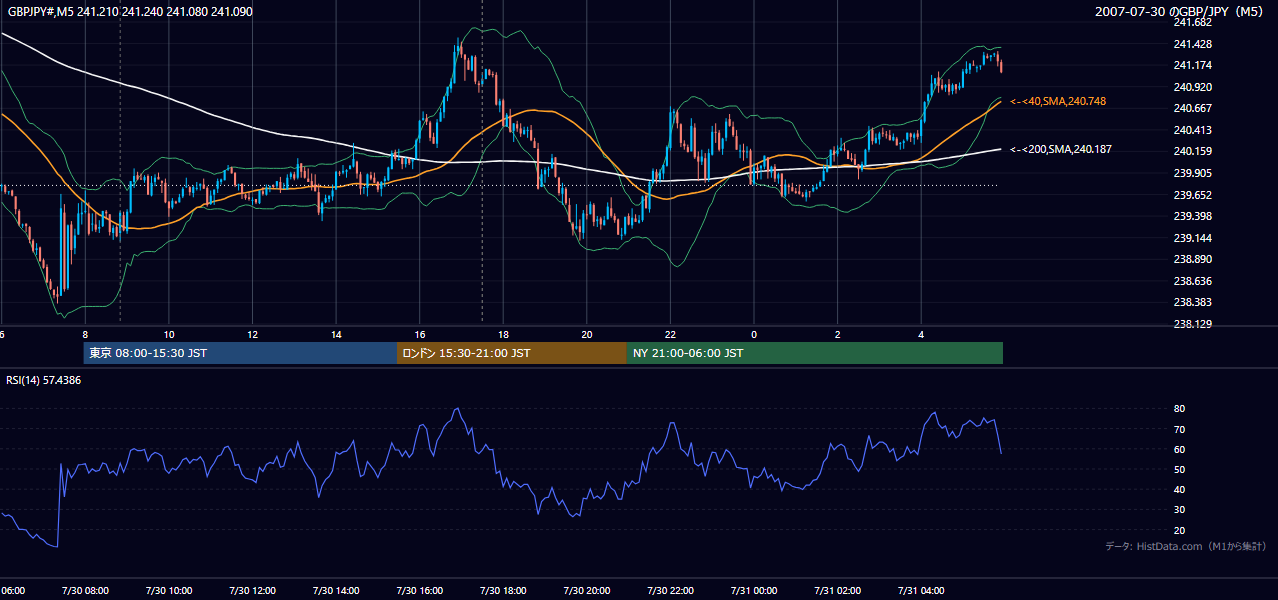Screen dimensions: 1278x600
Task: Click hour tick 8 under the price chart
Action: coord(85,335)
